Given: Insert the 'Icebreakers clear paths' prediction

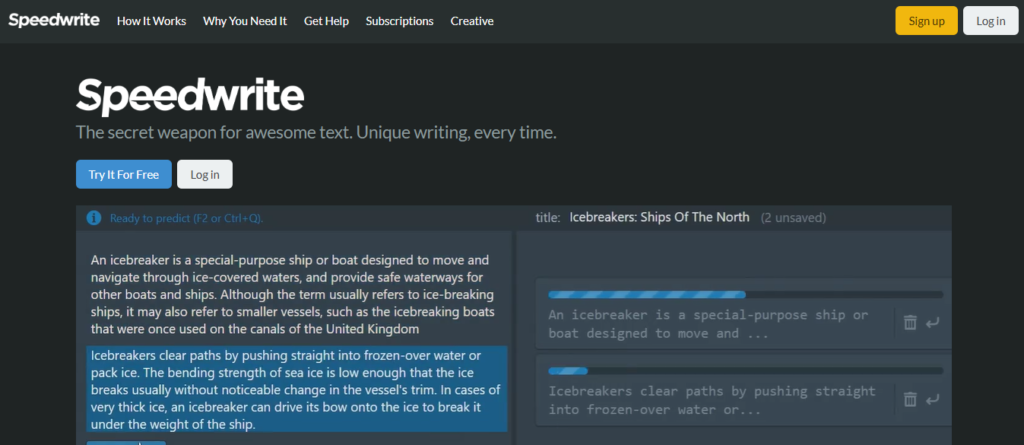Looking at the screenshot, I should [933, 399].
